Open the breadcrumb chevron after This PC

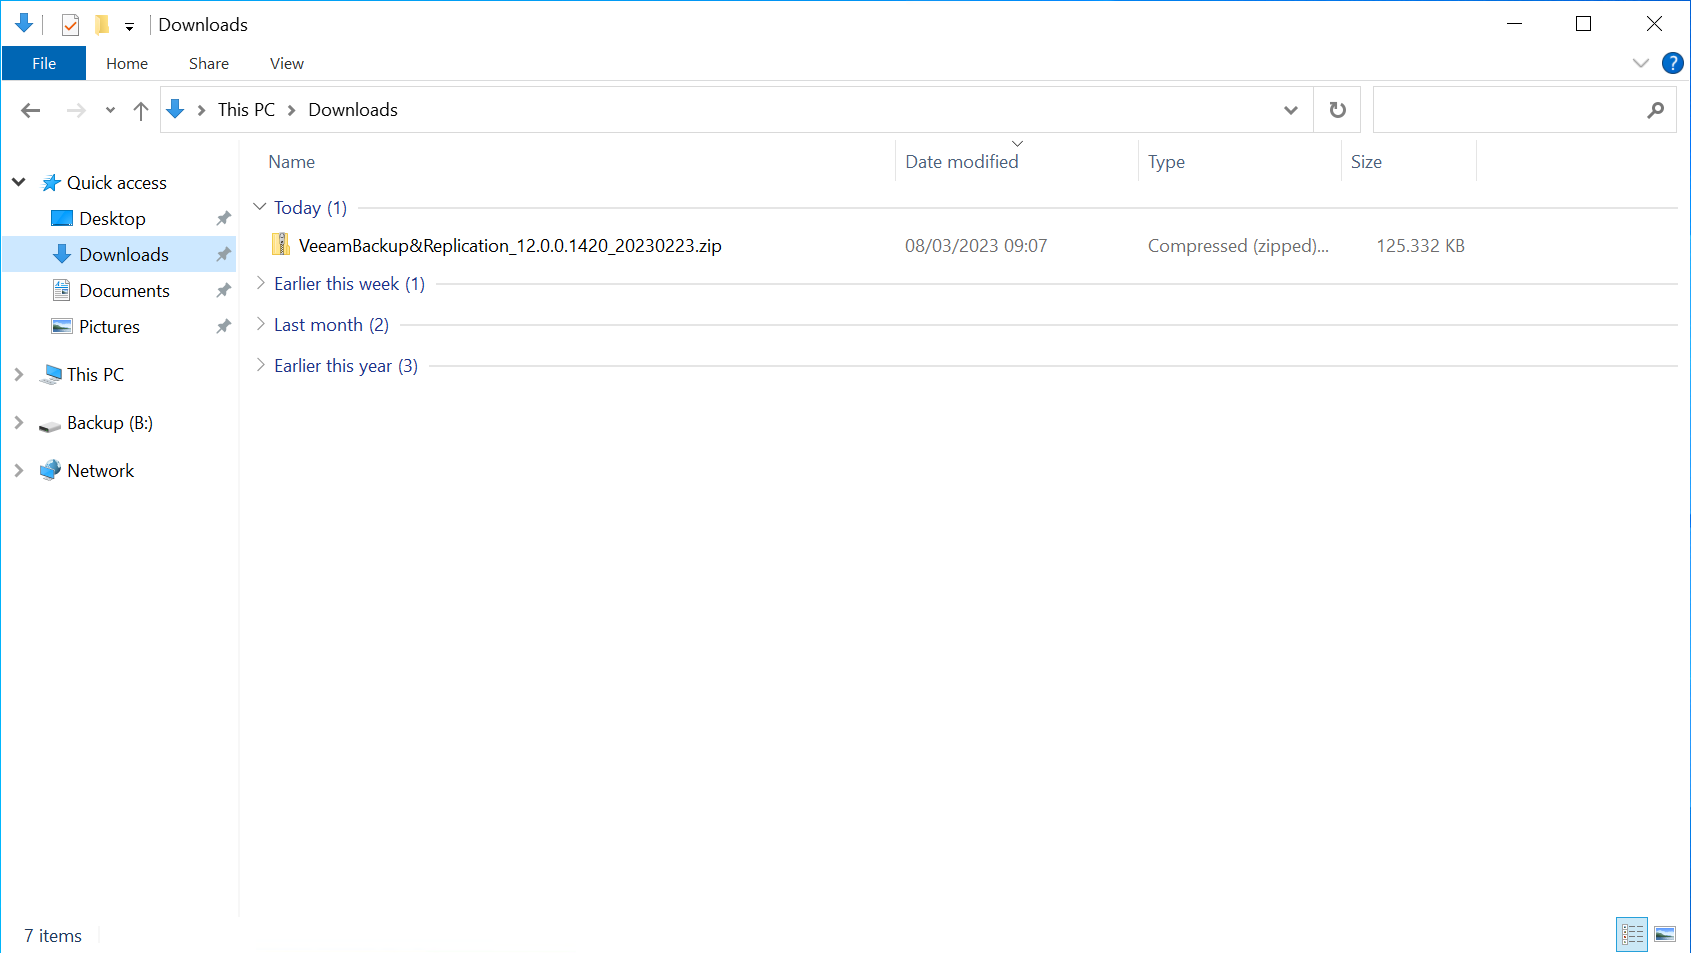[292, 110]
